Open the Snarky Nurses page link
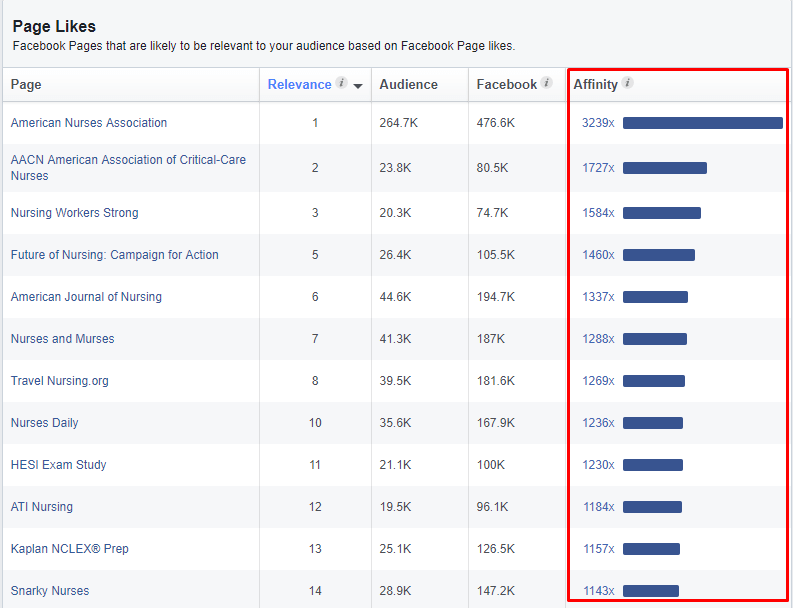793x608 pixels. (x=50, y=590)
